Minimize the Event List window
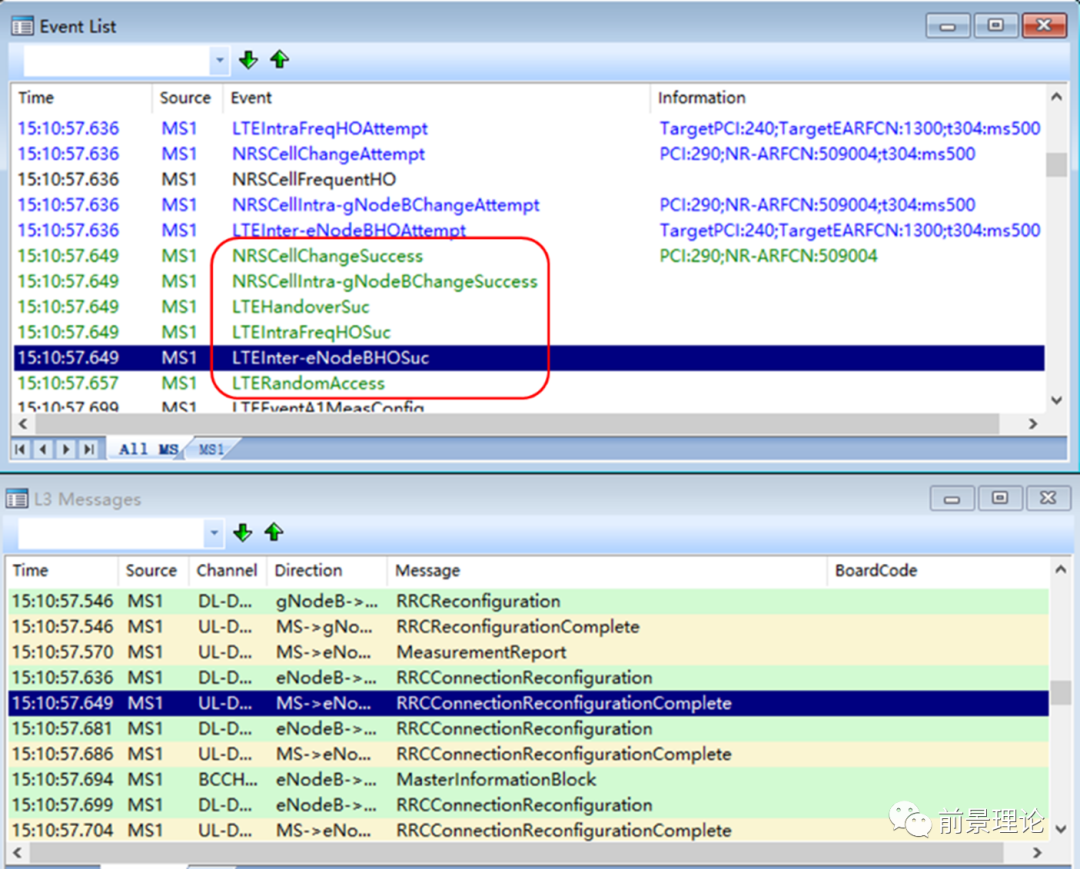Viewport: 1080px width, 869px height. click(x=948, y=26)
